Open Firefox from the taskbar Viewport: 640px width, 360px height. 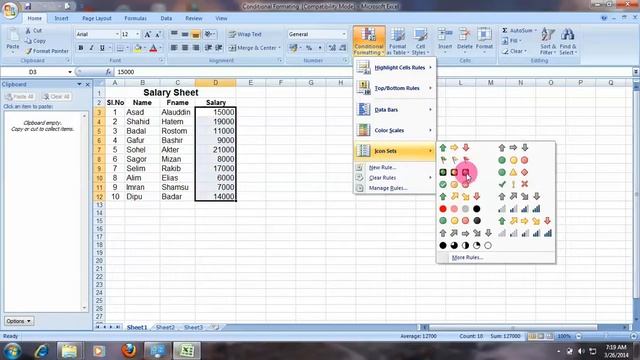click(129, 351)
